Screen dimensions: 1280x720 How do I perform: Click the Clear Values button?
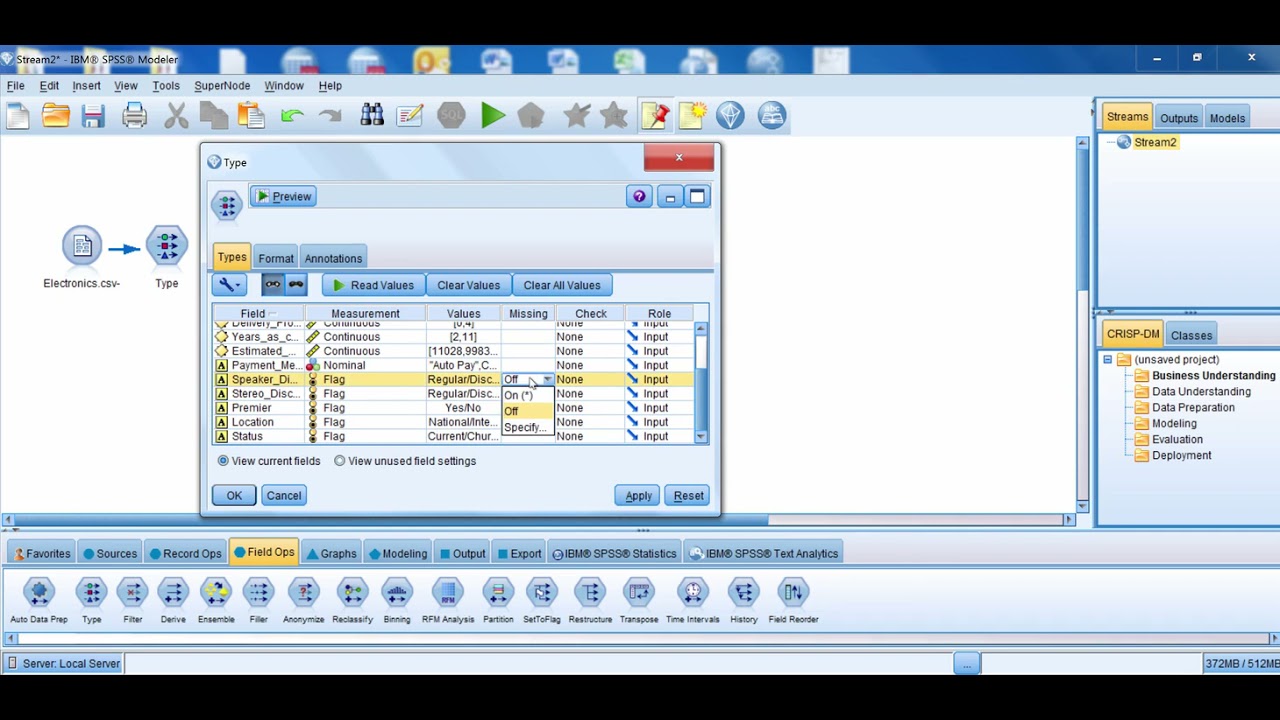[468, 285]
